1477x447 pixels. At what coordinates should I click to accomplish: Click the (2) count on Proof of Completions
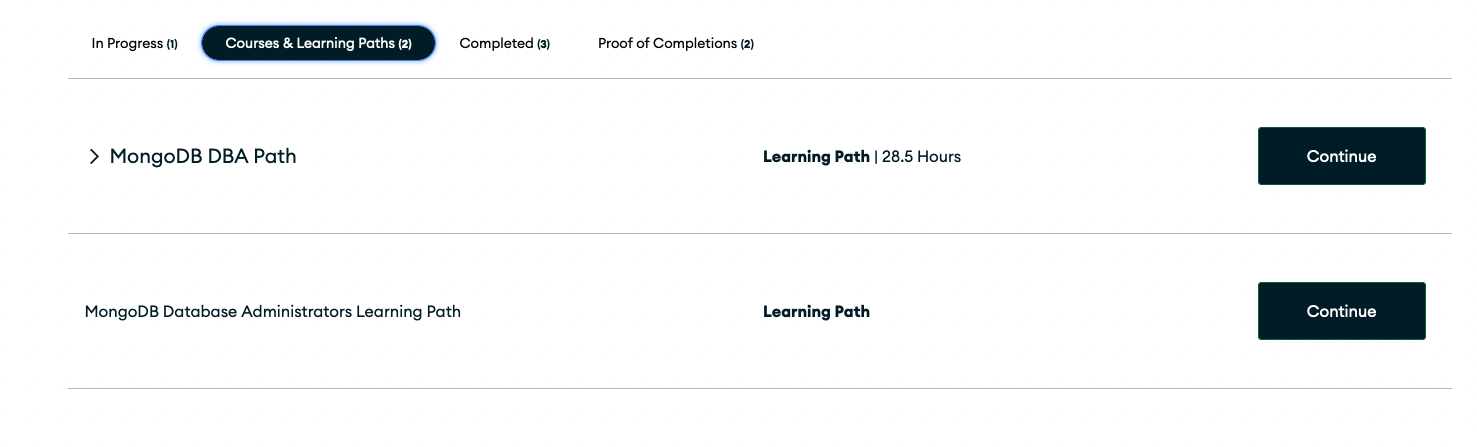click(x=747, y=44)
